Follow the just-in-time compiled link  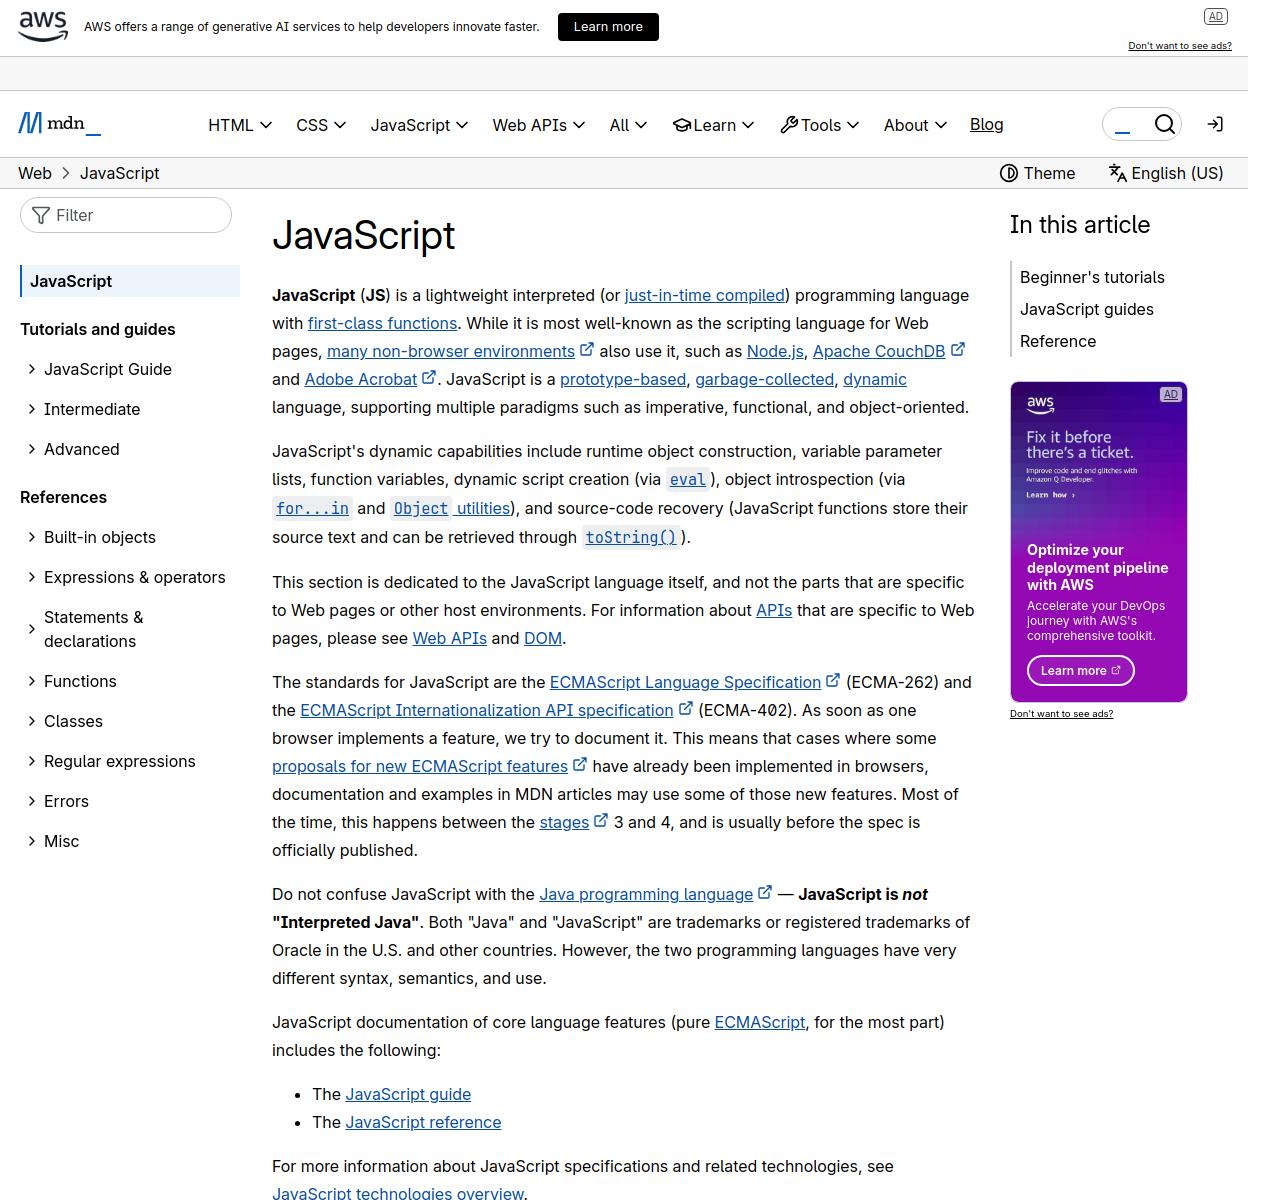point(704,295)
